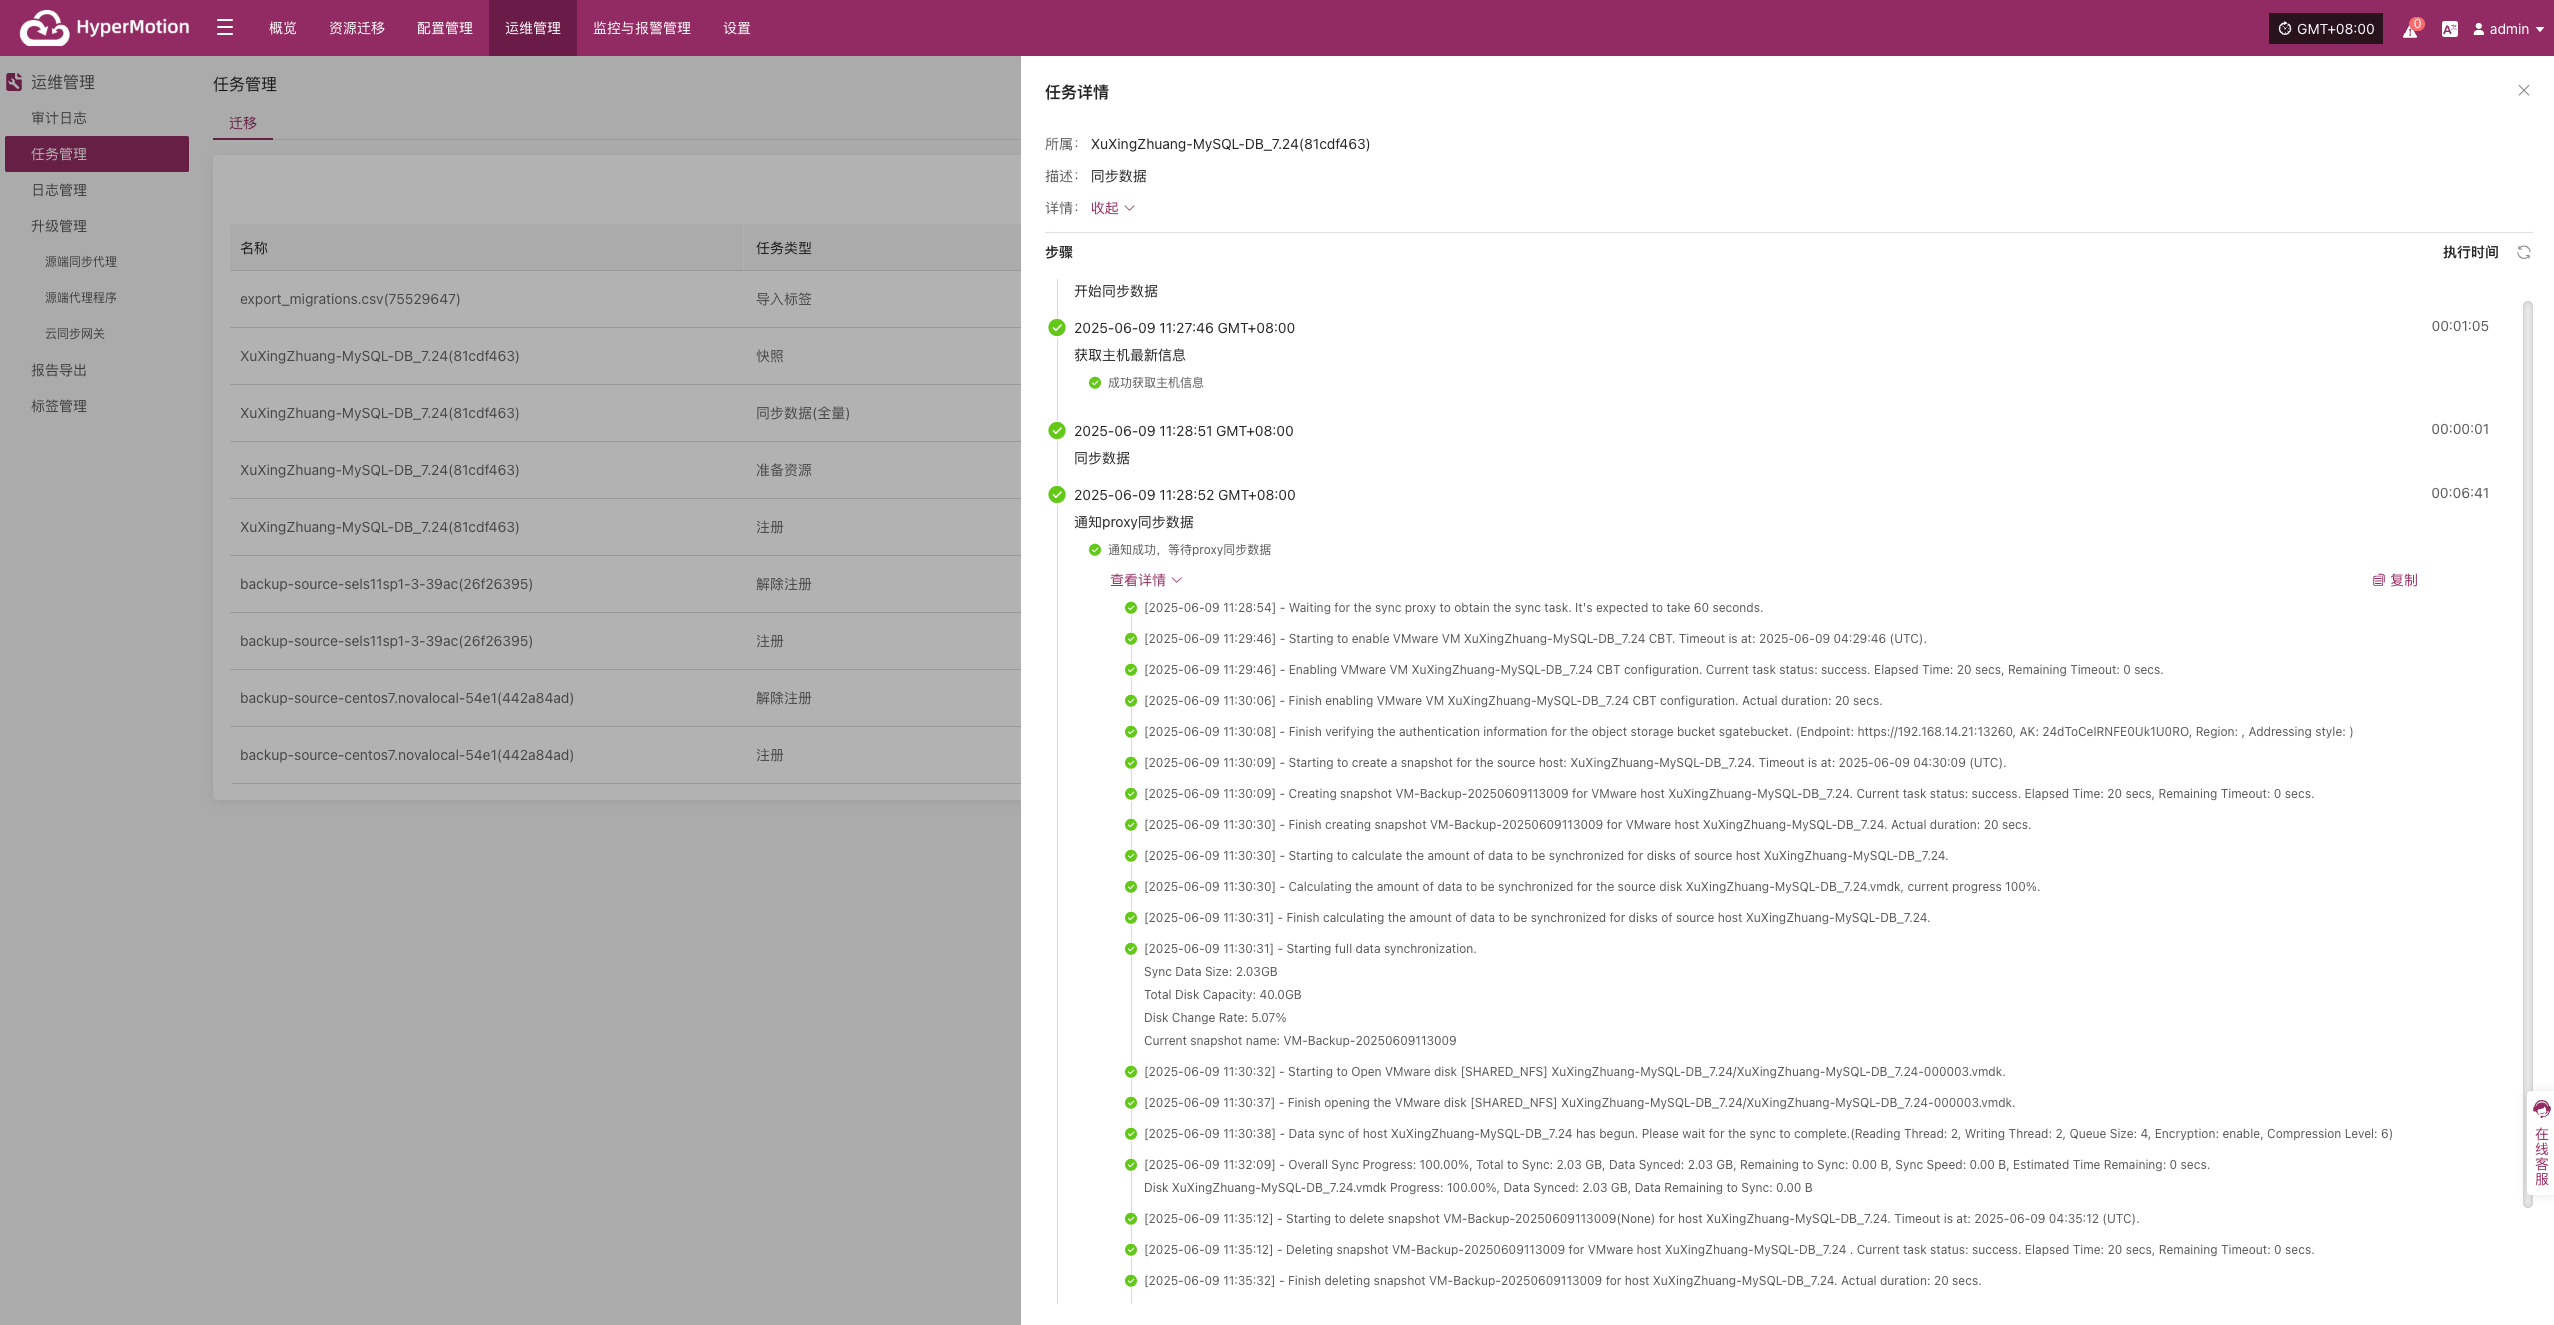Click export_migrations.csv(75529647) row
Image resolution: width=2554 pixels, height=1325 pixels.
pos(625,299)
